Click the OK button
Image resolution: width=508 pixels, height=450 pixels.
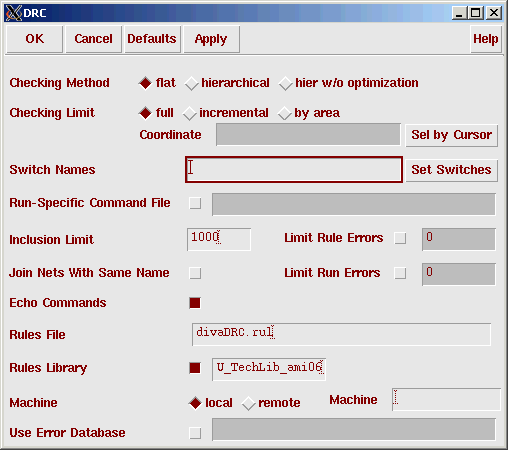click(x=35, y=39)
